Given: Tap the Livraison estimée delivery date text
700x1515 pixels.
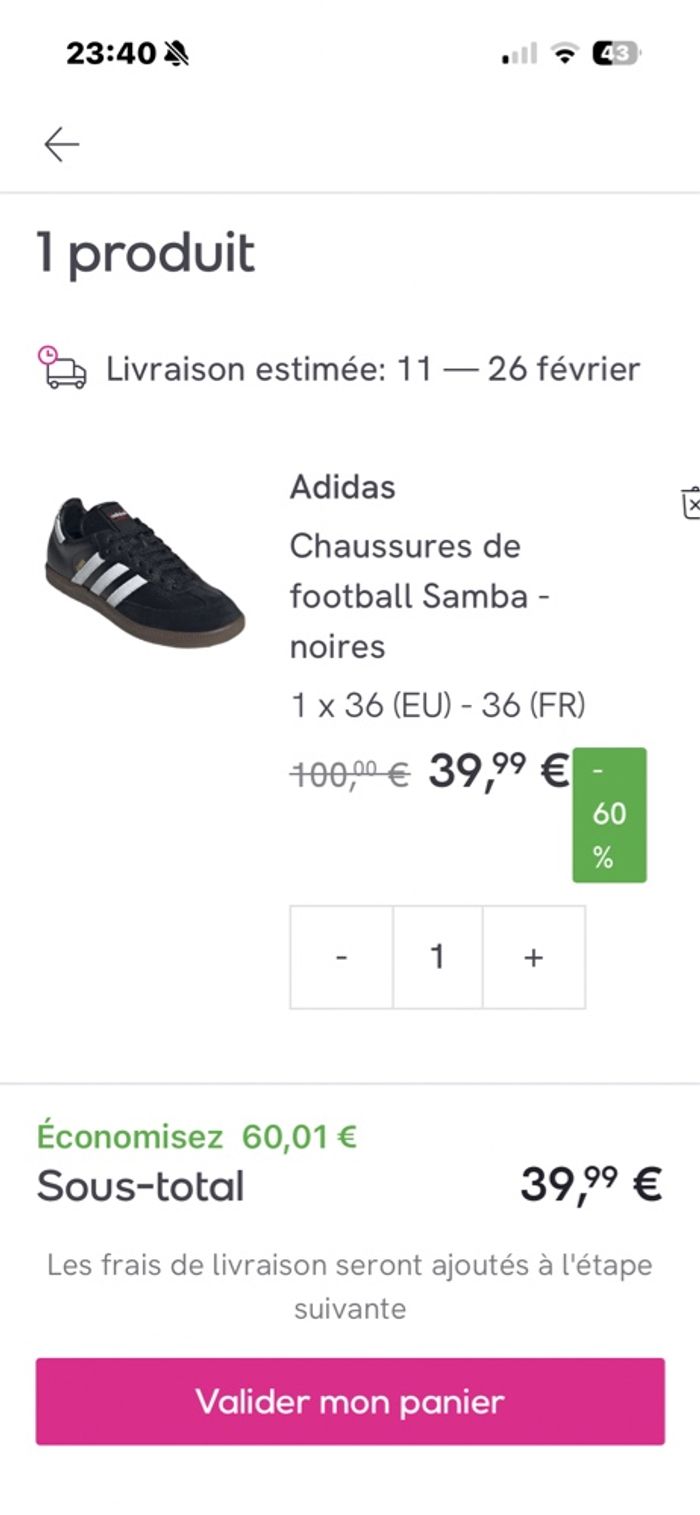Looking at the screenshot, I should point(373,369).
